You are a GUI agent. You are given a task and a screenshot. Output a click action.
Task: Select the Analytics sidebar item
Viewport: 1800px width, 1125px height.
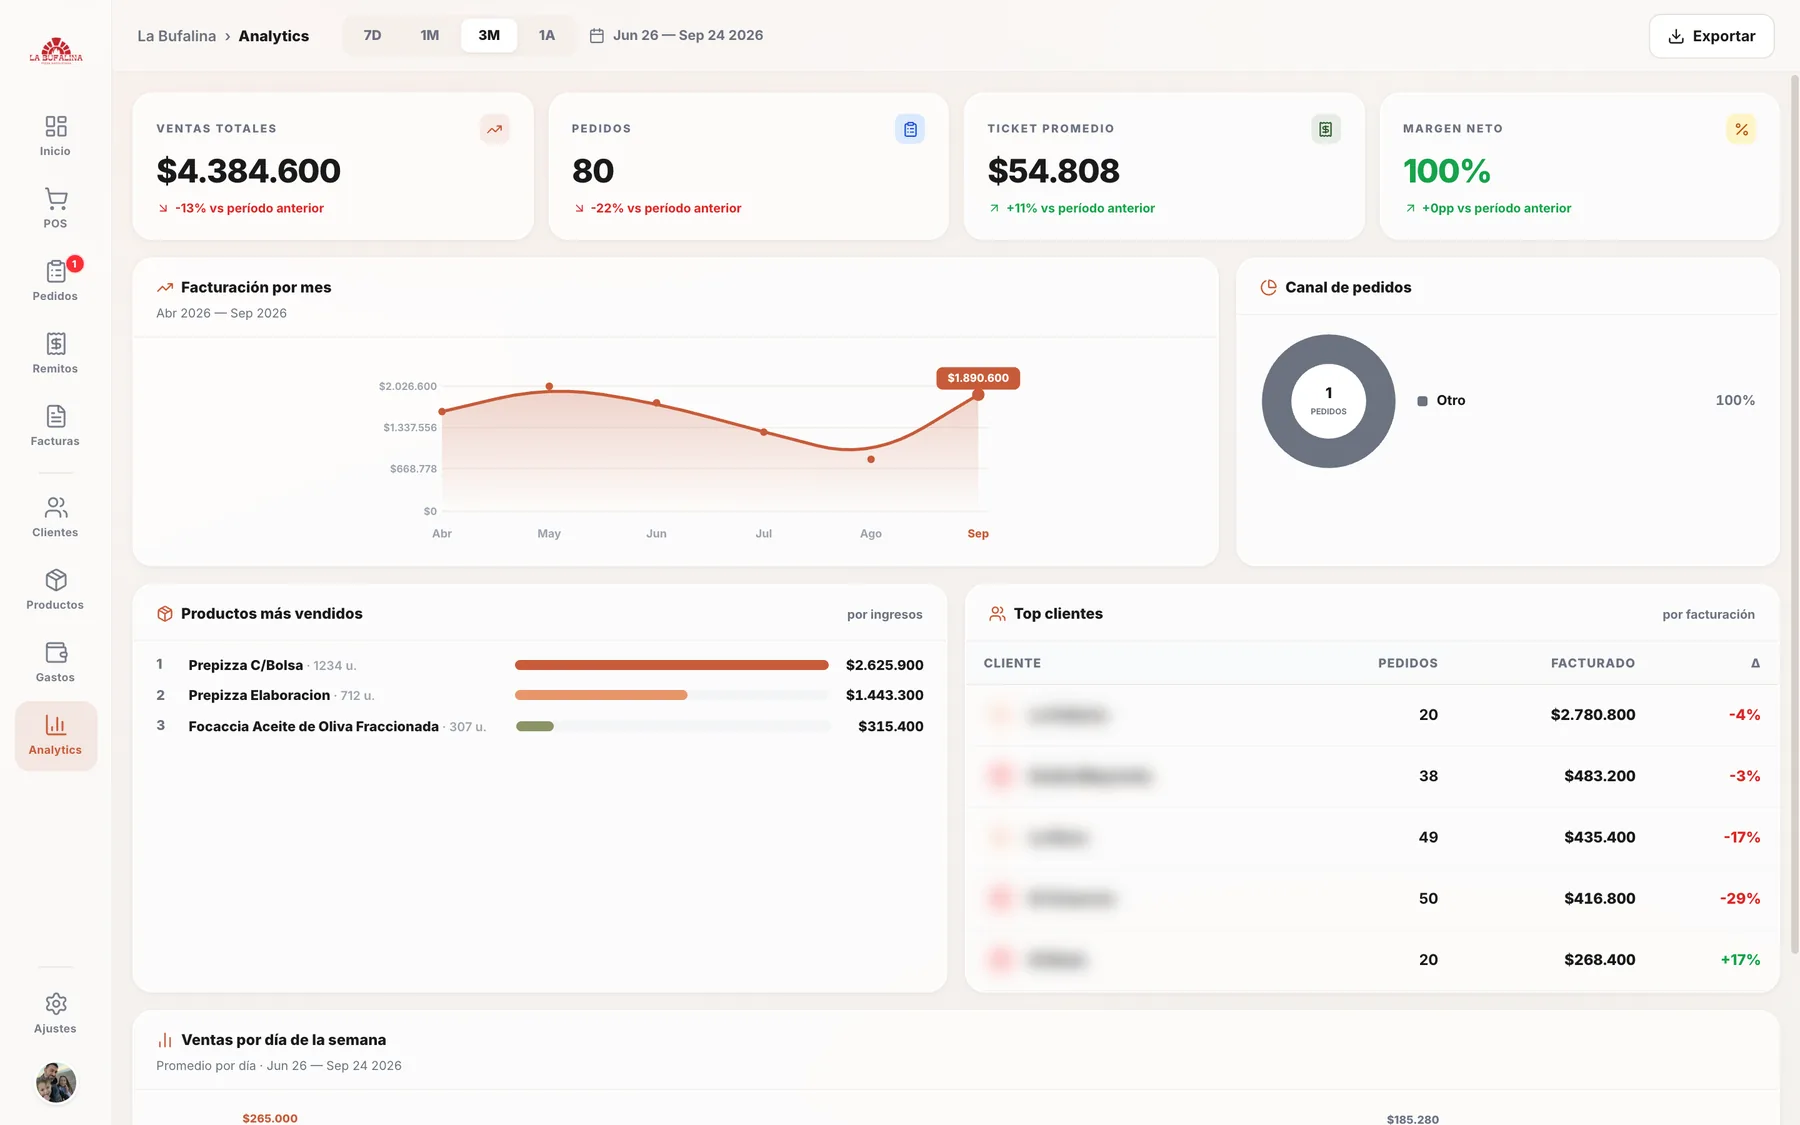coord(56,735)
